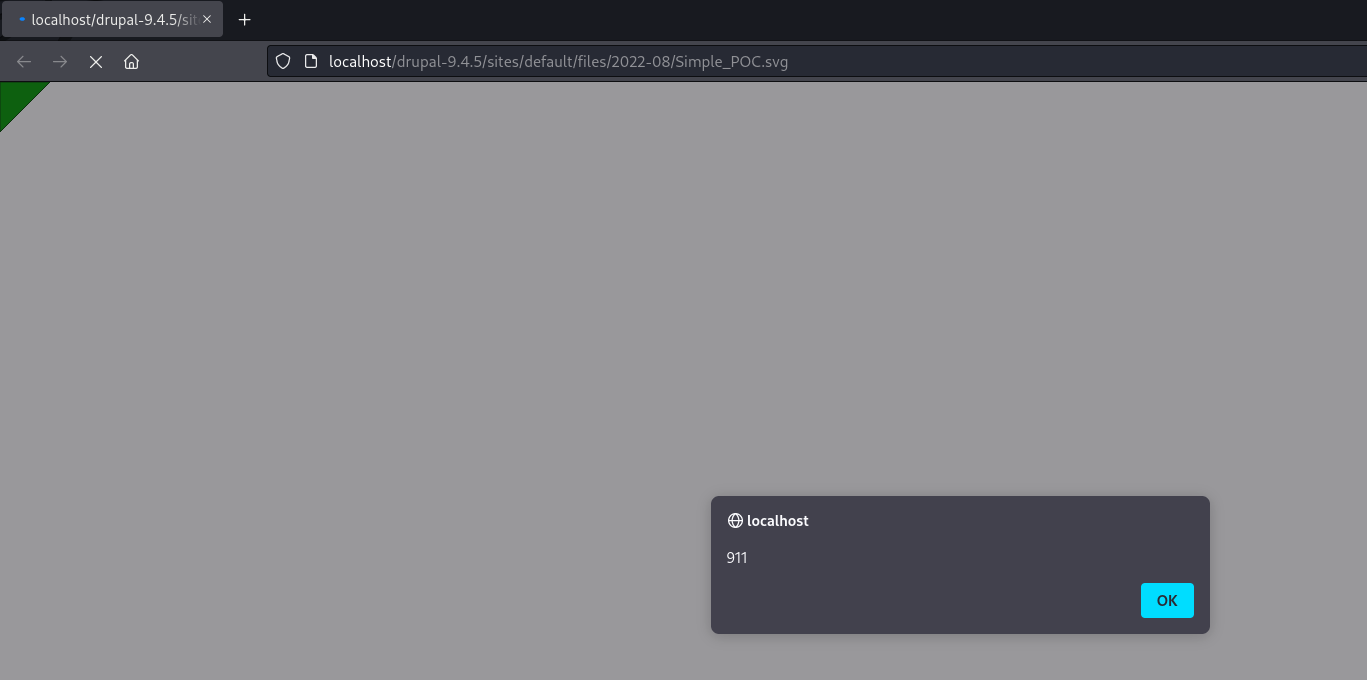Open a new tab with plus button
The image size is (1367, 680).
[x=244, y=20]
